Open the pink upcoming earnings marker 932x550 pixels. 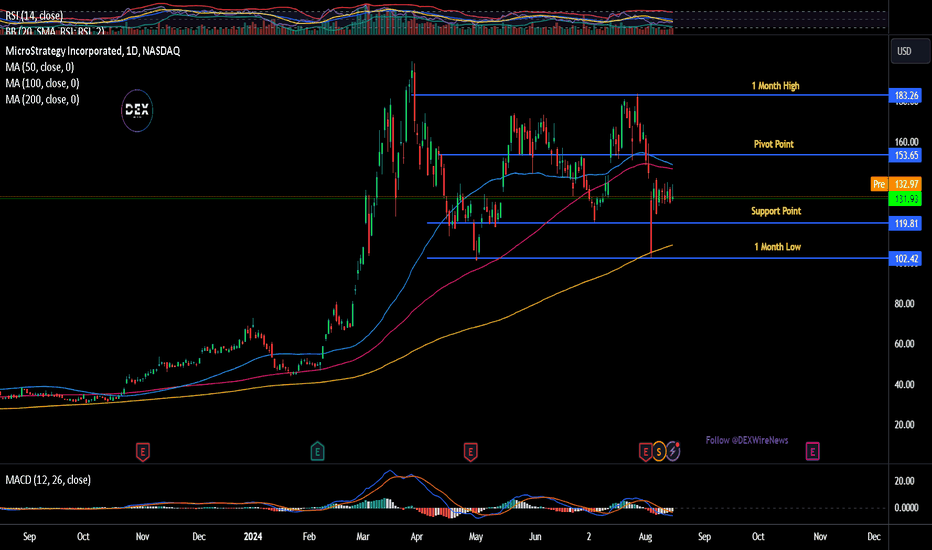tap(813, 452)
